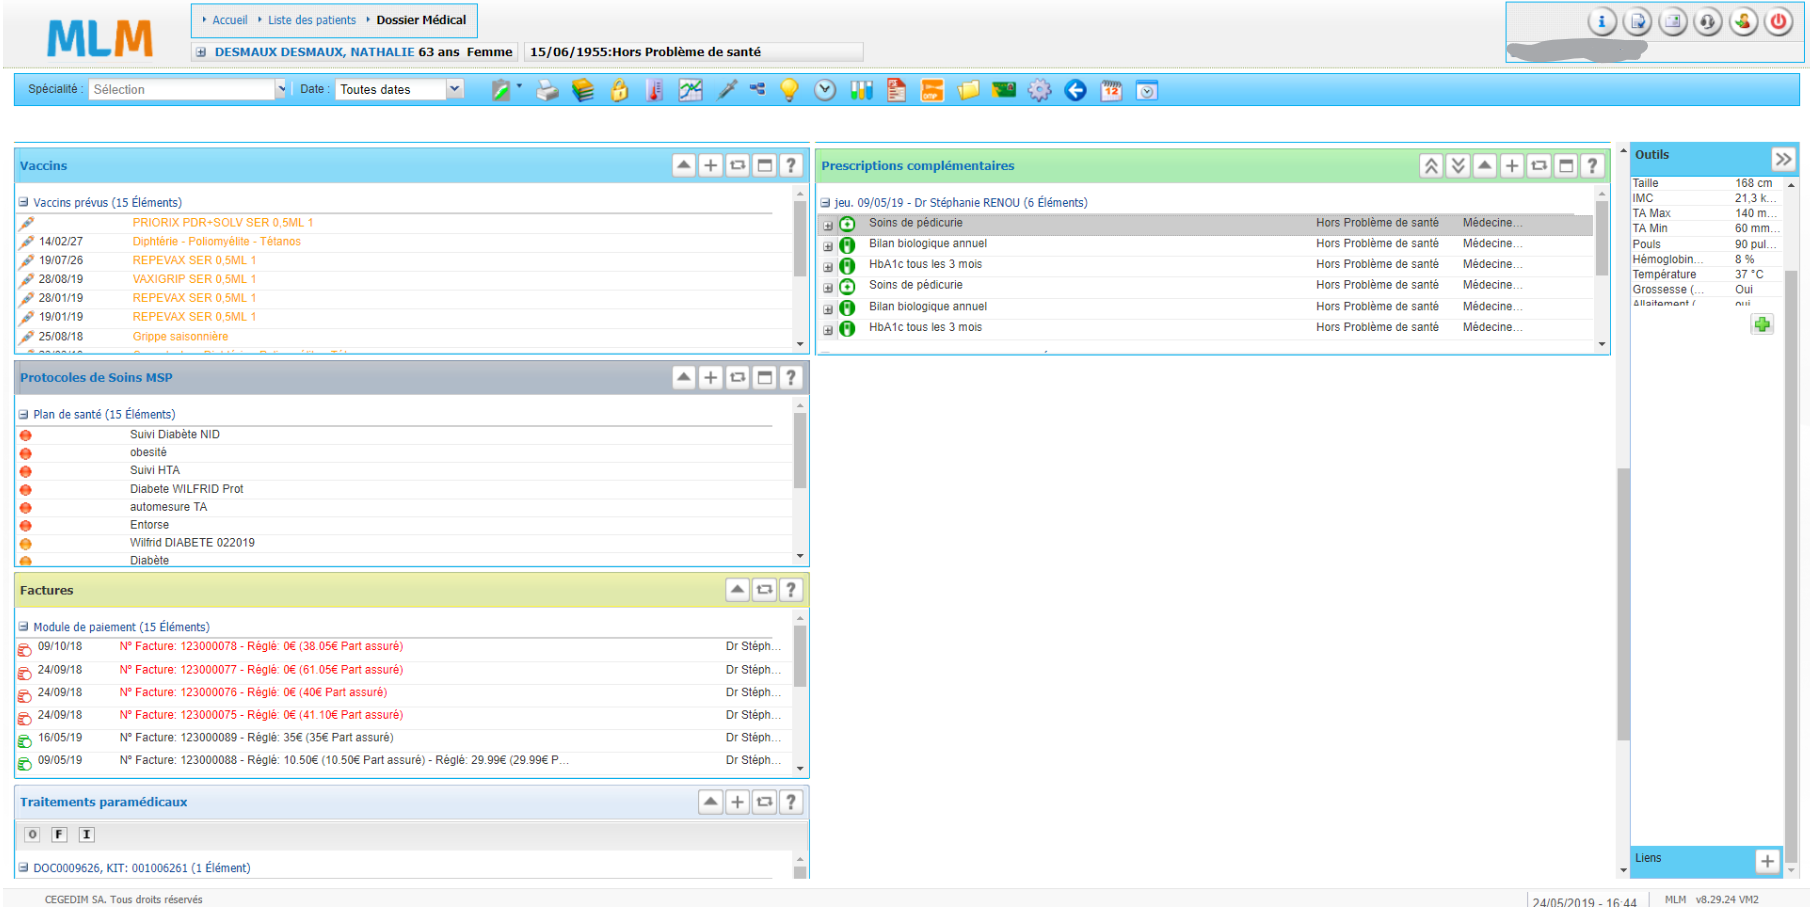
Task: Open the Date dropdown showing Toutes dates
Action: tap(399, 90)
